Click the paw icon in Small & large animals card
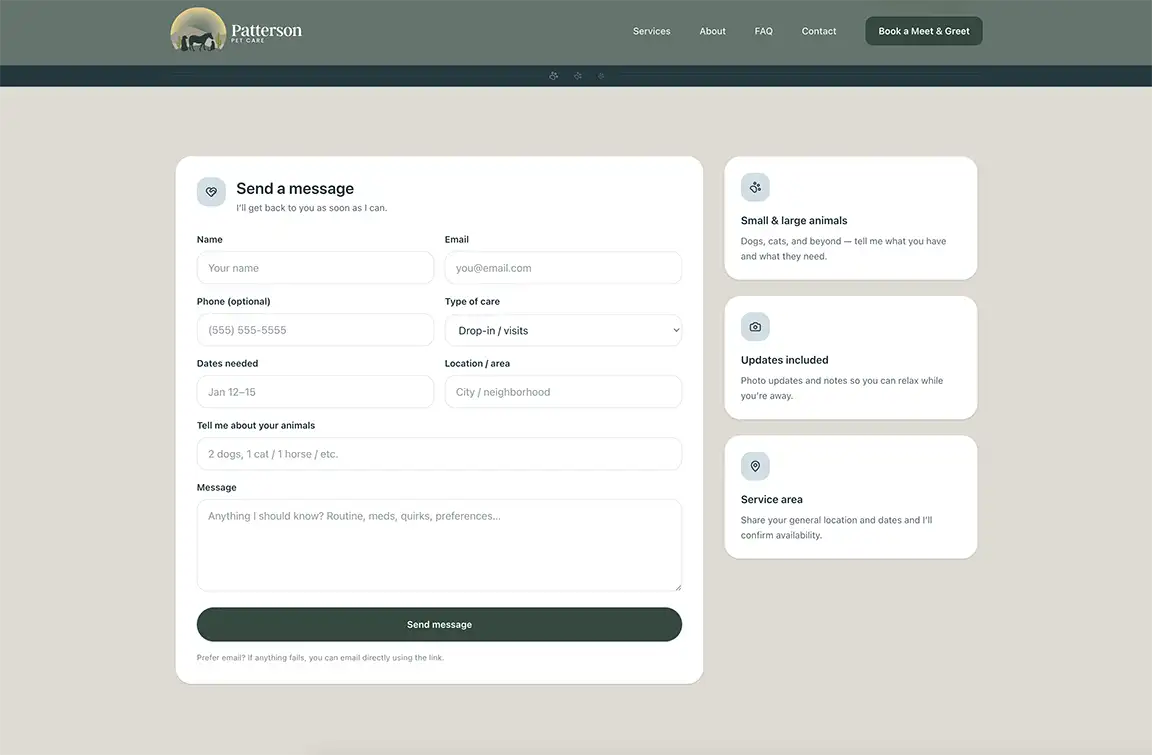This screenshot has width=1152, height=755. click(x=755, y=187)
